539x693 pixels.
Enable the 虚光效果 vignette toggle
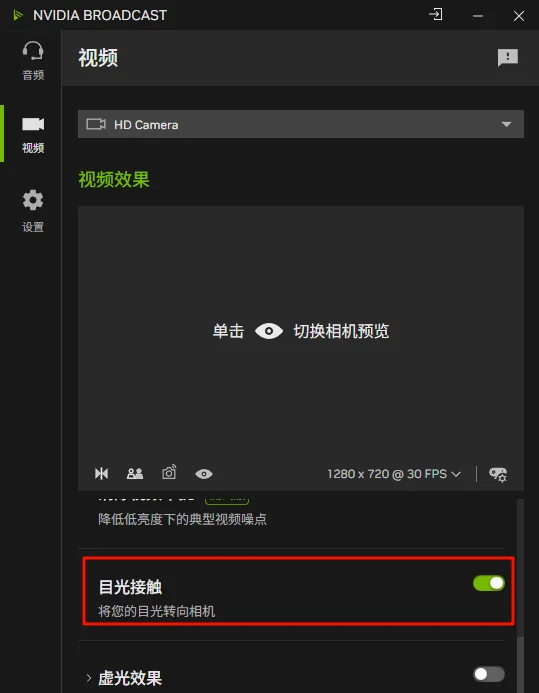tap(489, 674)
